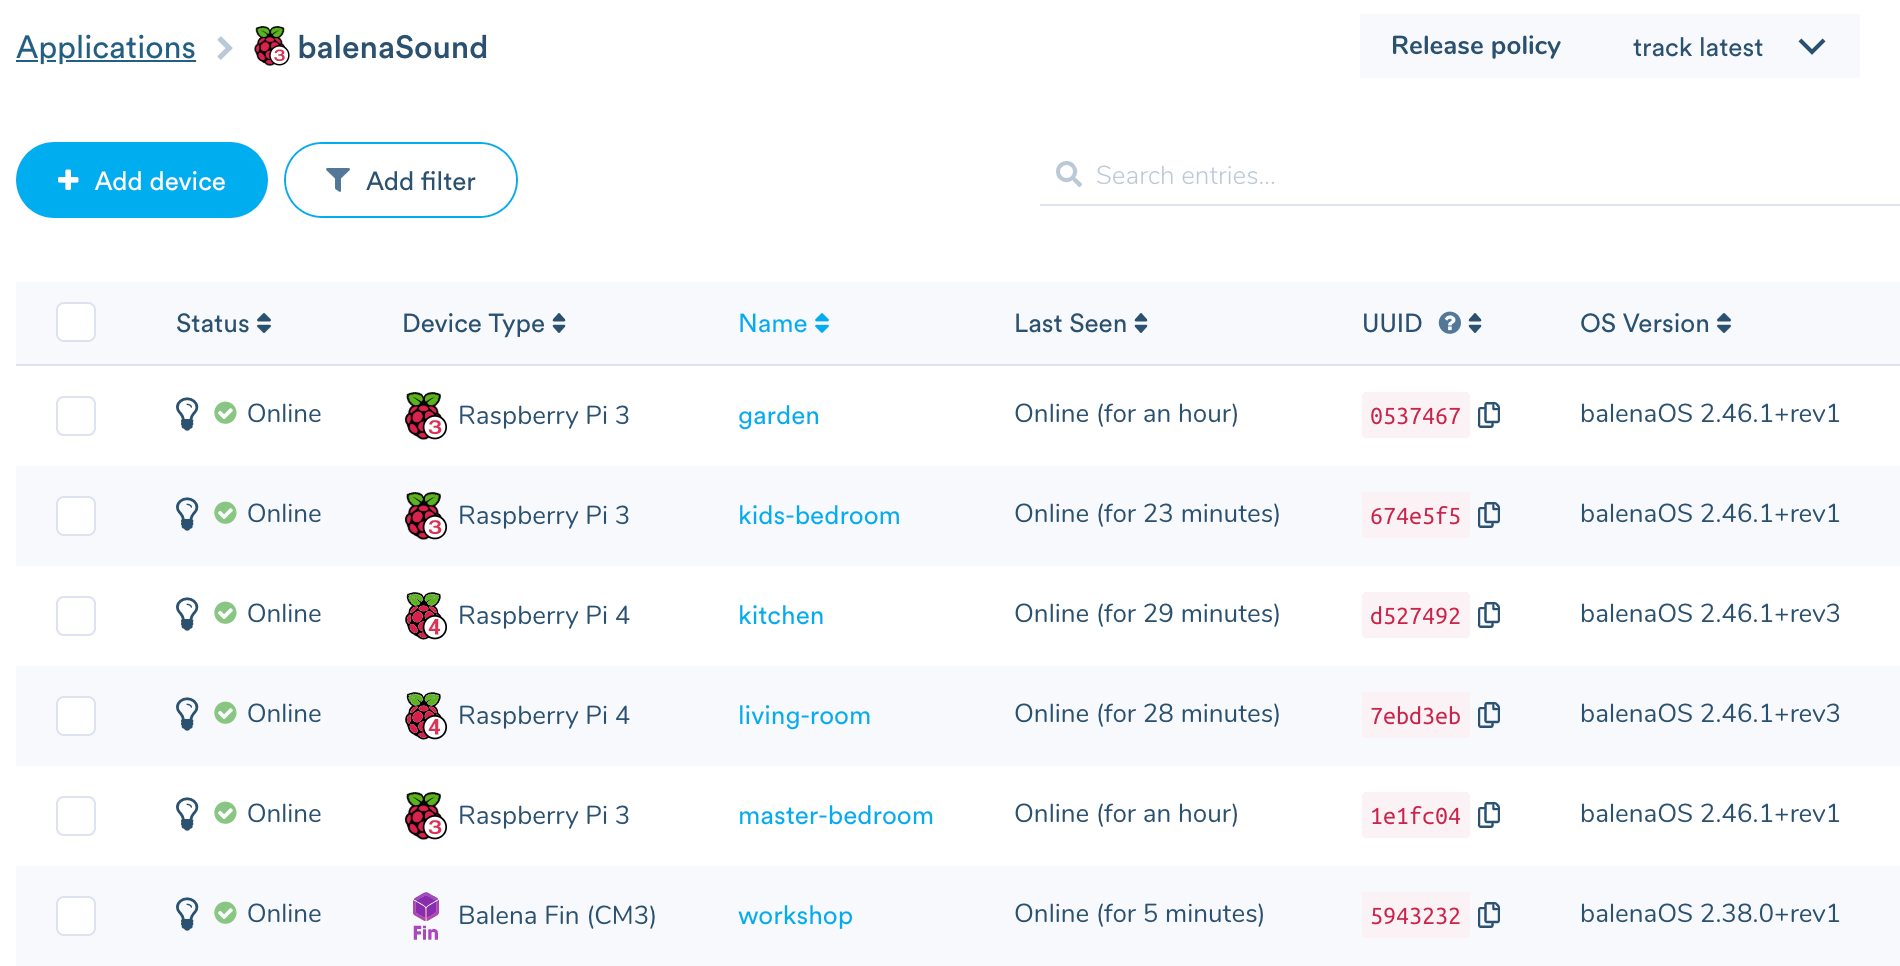
Task: Click the Add filter button
Action: [400, 180]
